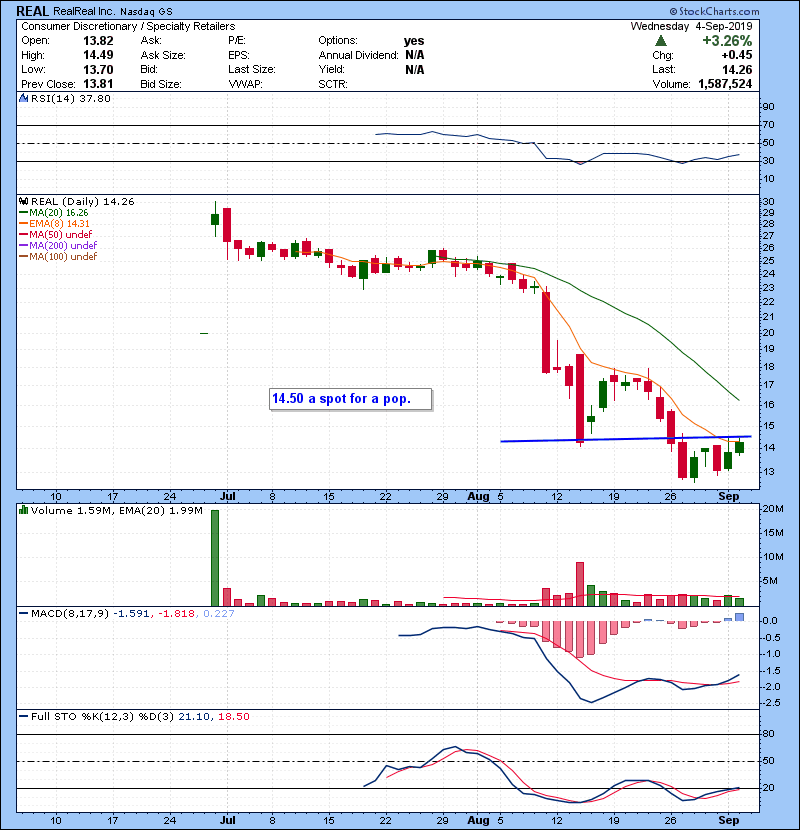This screenshot has width=800, height=830.
Task: Click the Nasdaq GS exchange label
Action: pyautogui.click(x=146, y=12)
